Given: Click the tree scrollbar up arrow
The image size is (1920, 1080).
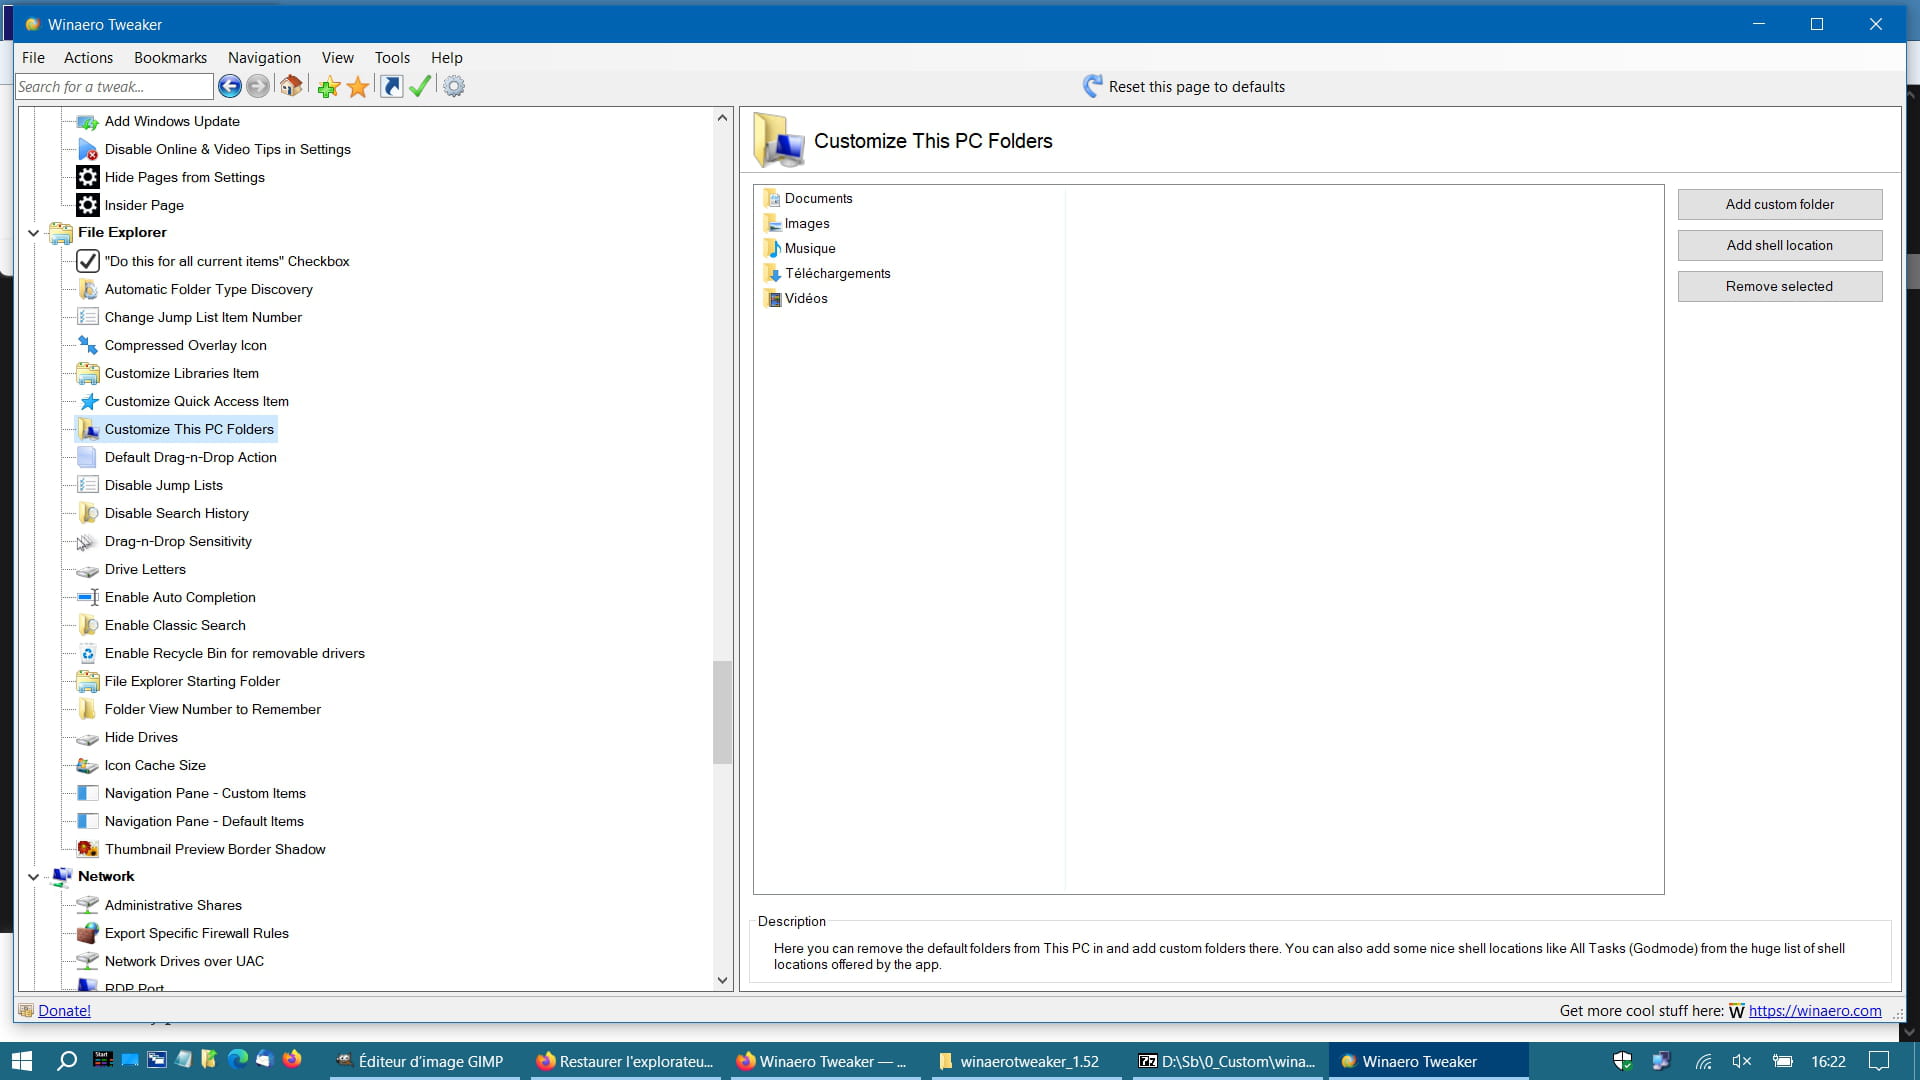Looking at the screenshot, I should pyautogui.click(x=722, y=118).
